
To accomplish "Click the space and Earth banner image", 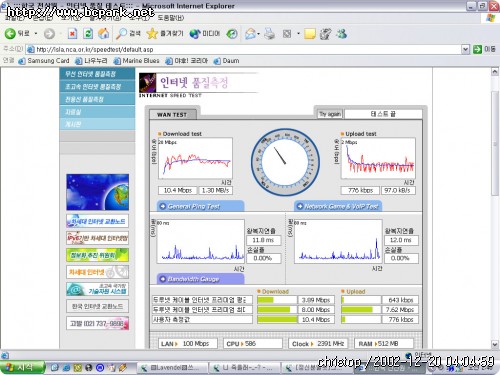I will [x=97, y=192].
